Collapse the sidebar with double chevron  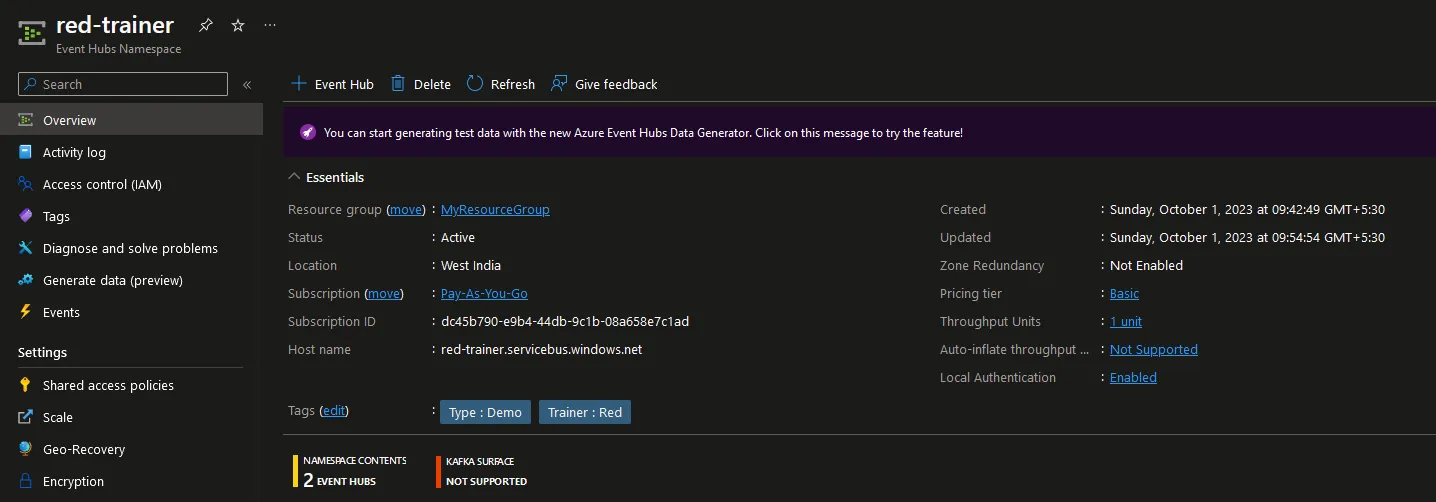pos(247,85)
